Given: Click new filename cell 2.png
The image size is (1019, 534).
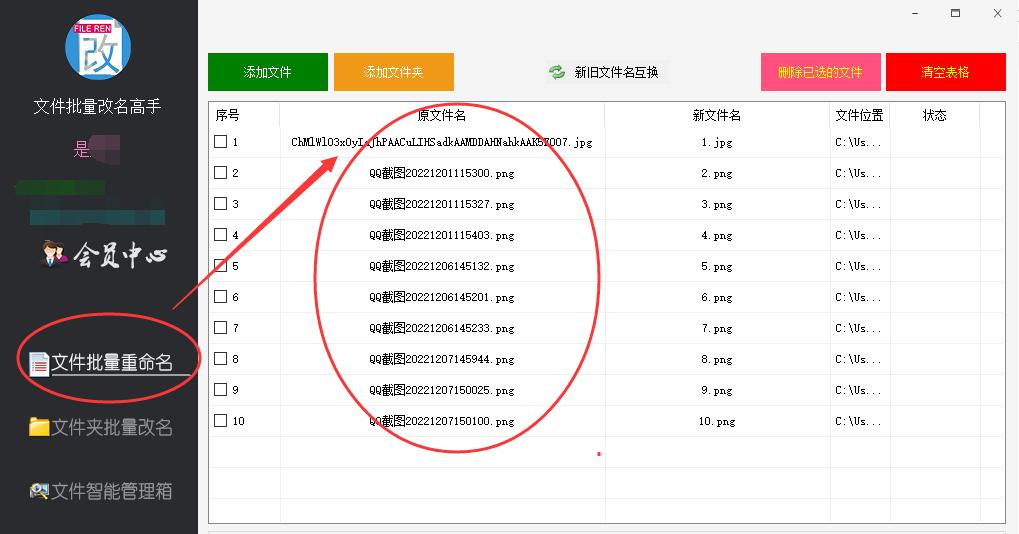Looking at the screenshot, I should coord(717,173).
